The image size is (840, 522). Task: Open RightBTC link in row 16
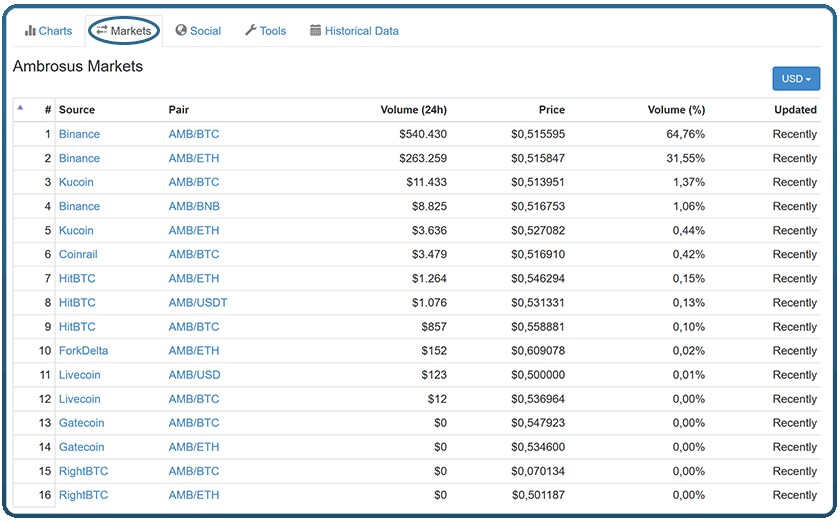[84, 495]
